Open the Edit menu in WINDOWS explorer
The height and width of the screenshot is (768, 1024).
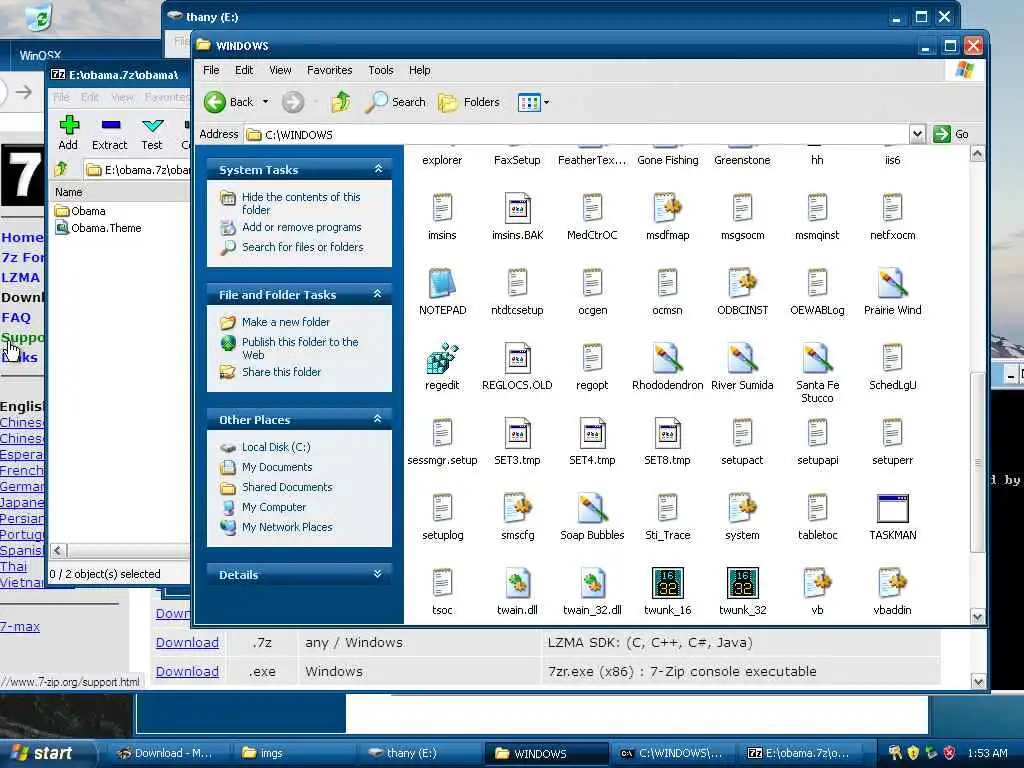[x=244, y=70]
